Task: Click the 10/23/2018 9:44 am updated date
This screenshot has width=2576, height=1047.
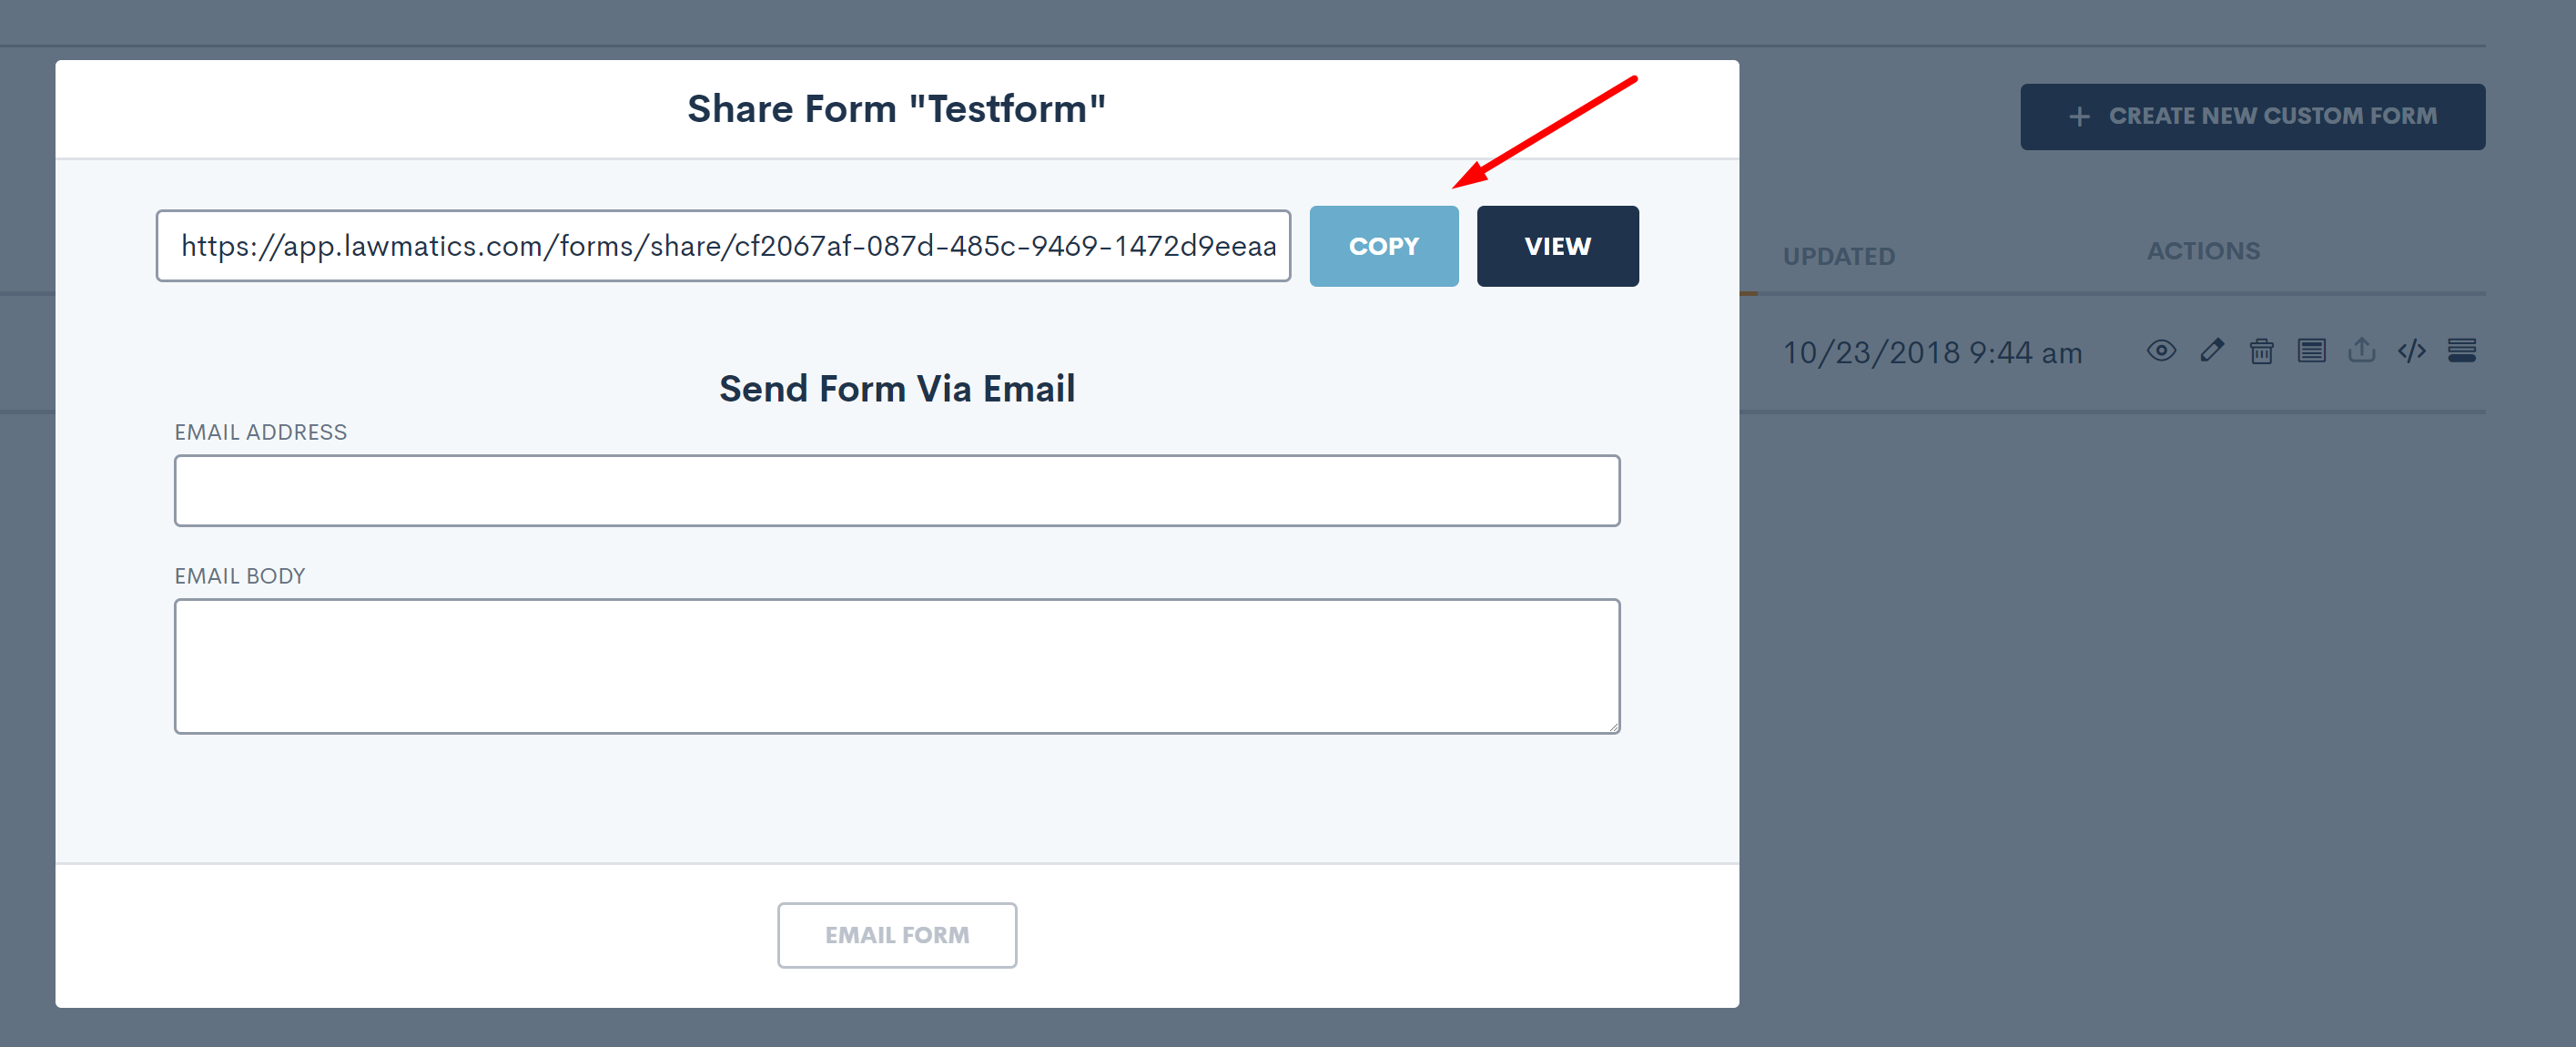Action: pos(1932,353)
